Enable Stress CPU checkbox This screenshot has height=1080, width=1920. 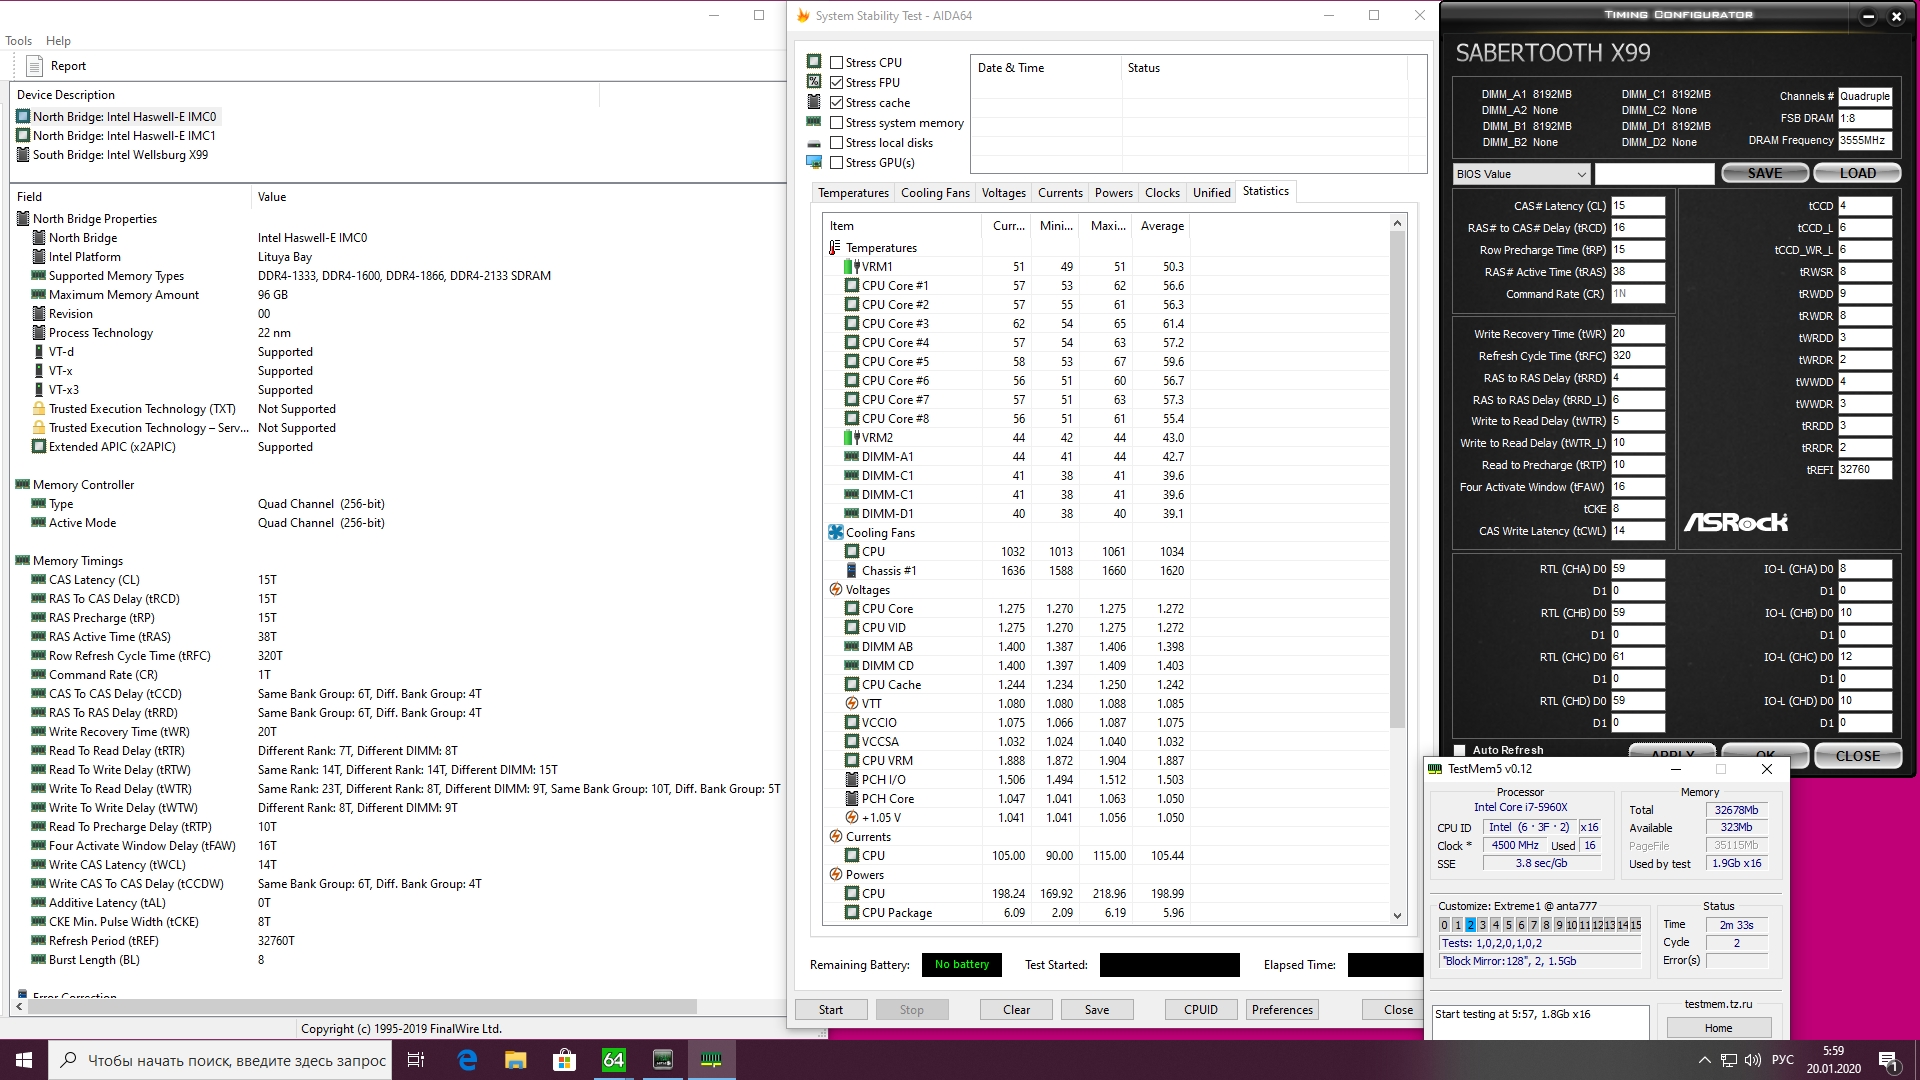pyautogui.click(x=837, y=63)
